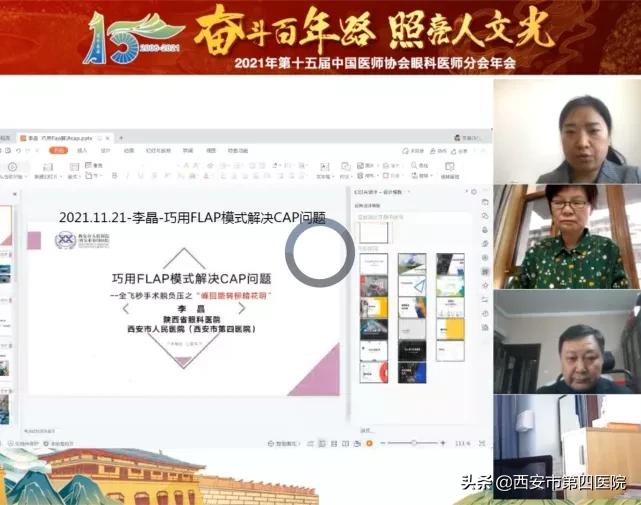Click the collaborate (协作) button in menu bar

pyautogui.click(x=438, y=151)
